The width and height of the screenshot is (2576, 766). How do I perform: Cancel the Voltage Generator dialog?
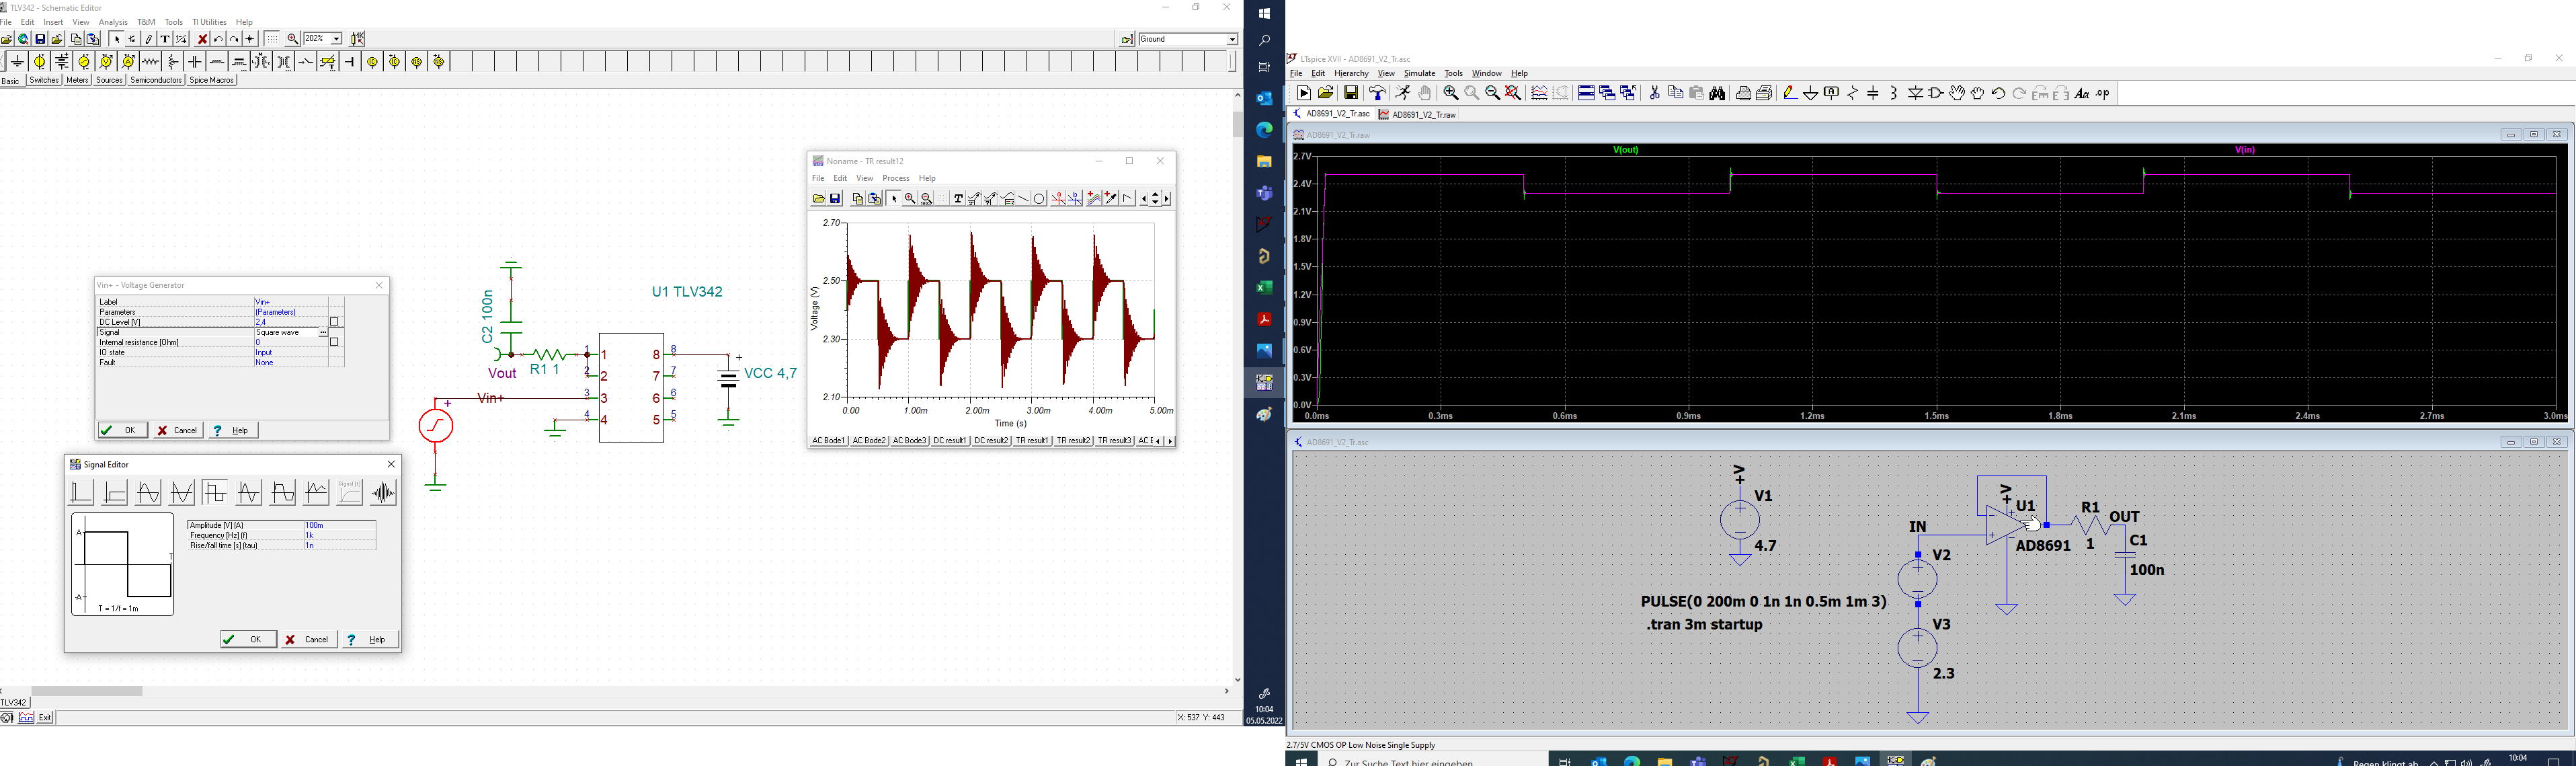pyautogui.click(x=178, y=430)
